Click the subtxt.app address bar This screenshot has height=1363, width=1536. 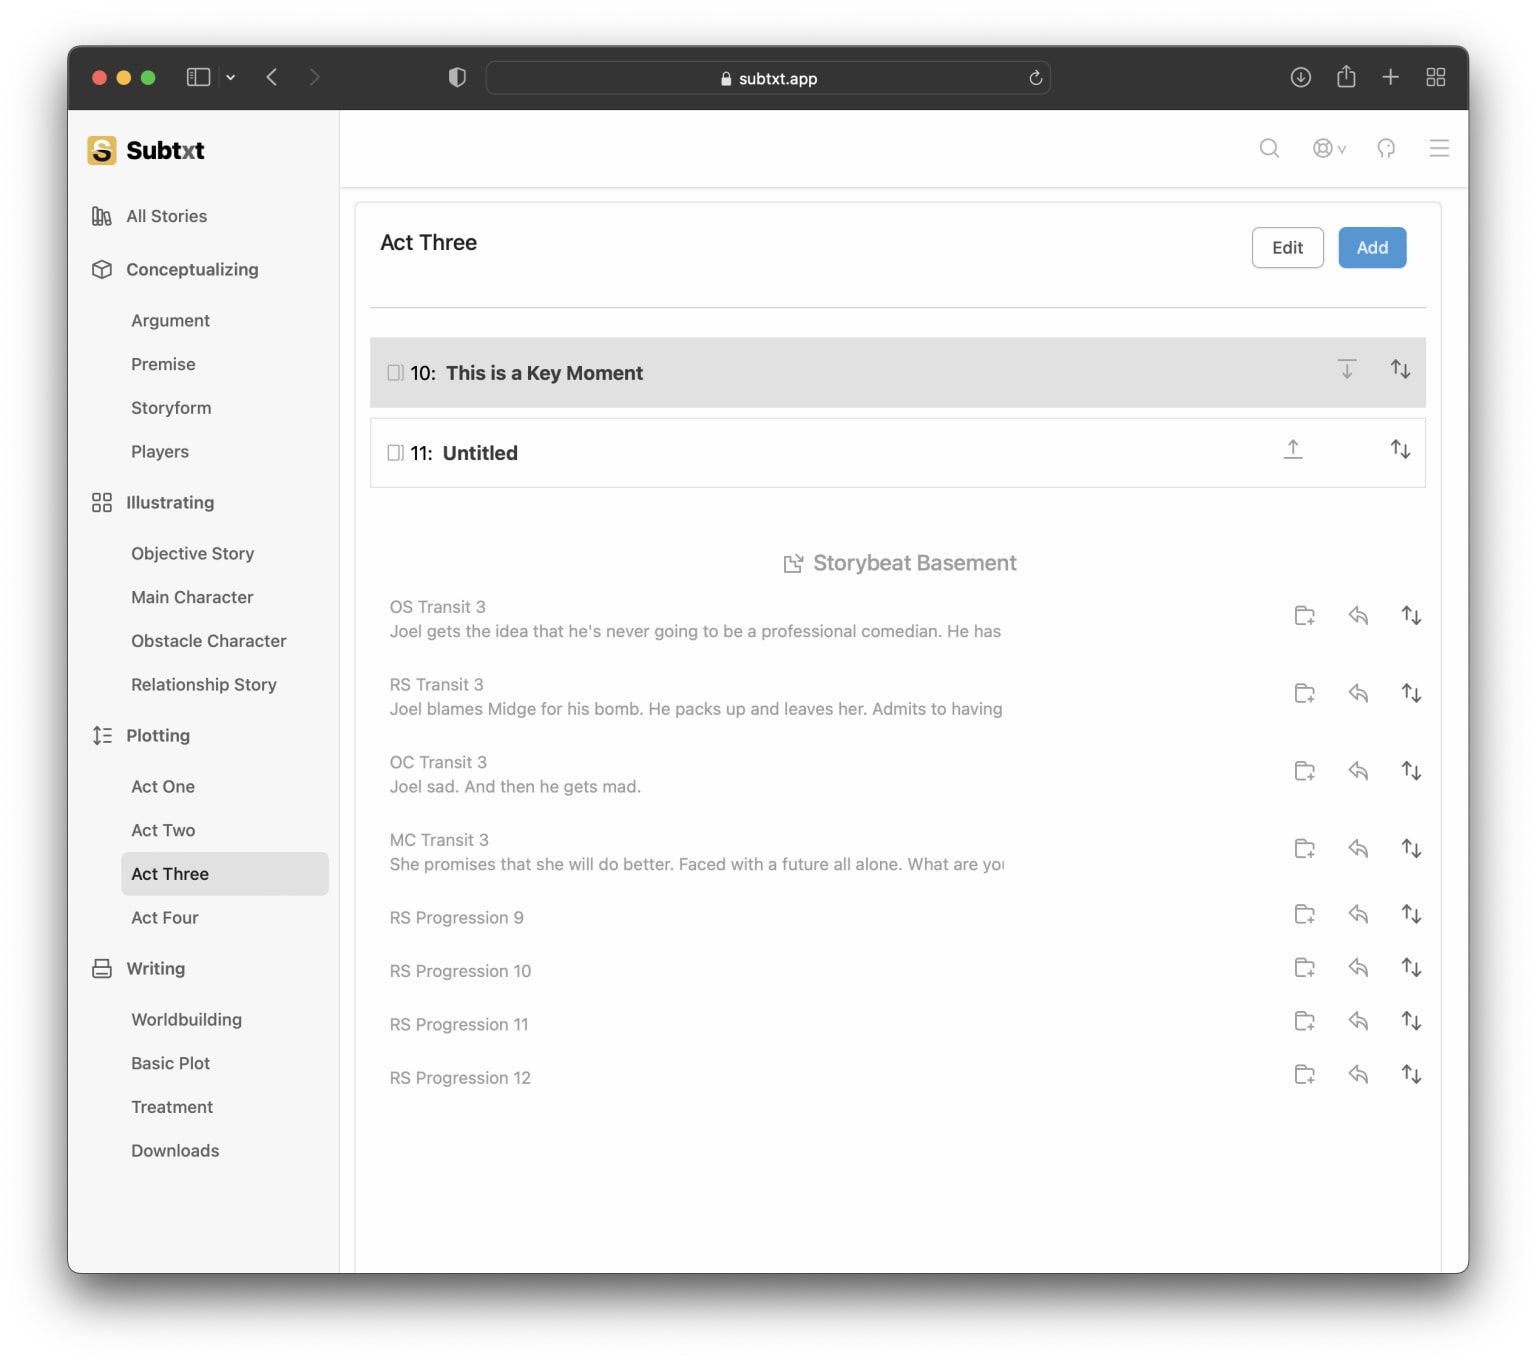click(x=768, y=78)
